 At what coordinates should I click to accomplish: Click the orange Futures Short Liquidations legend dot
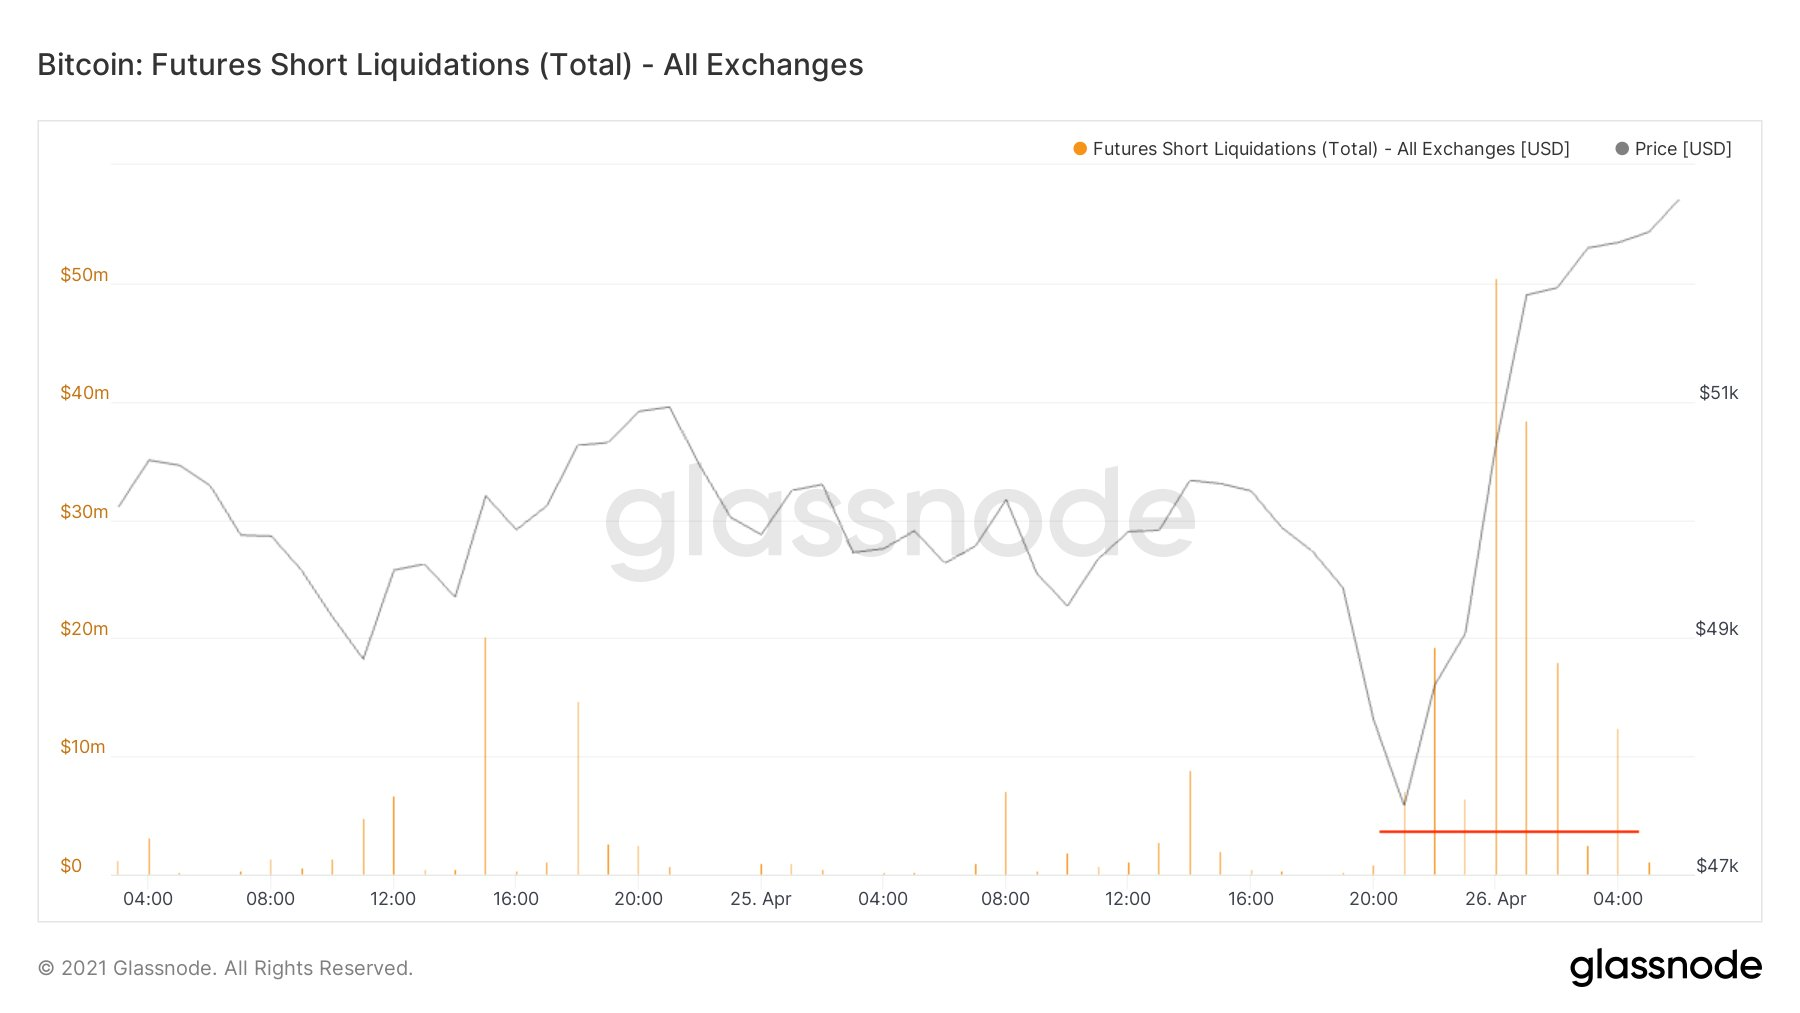(x=1080, y=149)
